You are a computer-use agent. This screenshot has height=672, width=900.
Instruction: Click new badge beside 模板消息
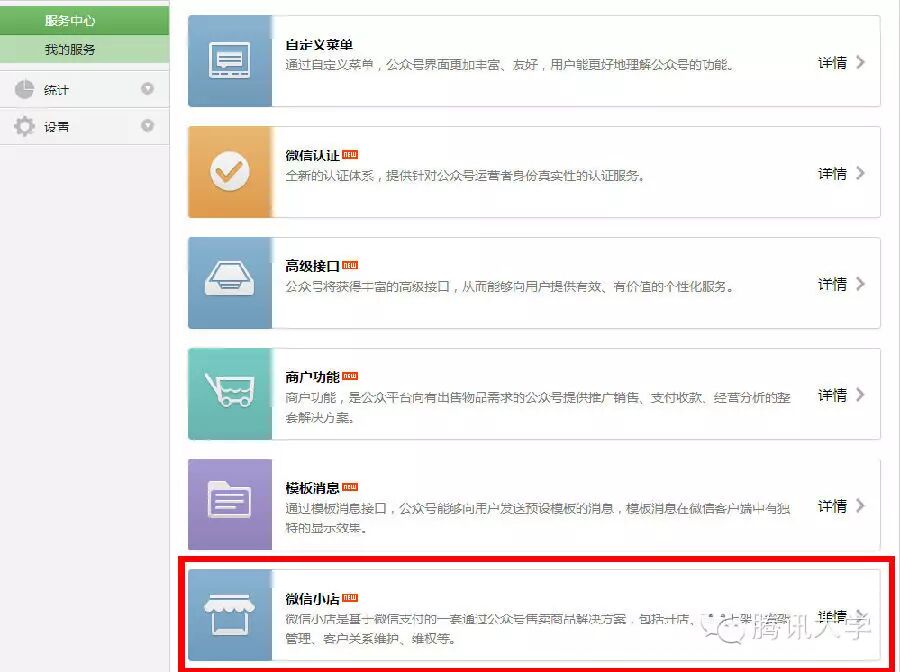(350, 487)
